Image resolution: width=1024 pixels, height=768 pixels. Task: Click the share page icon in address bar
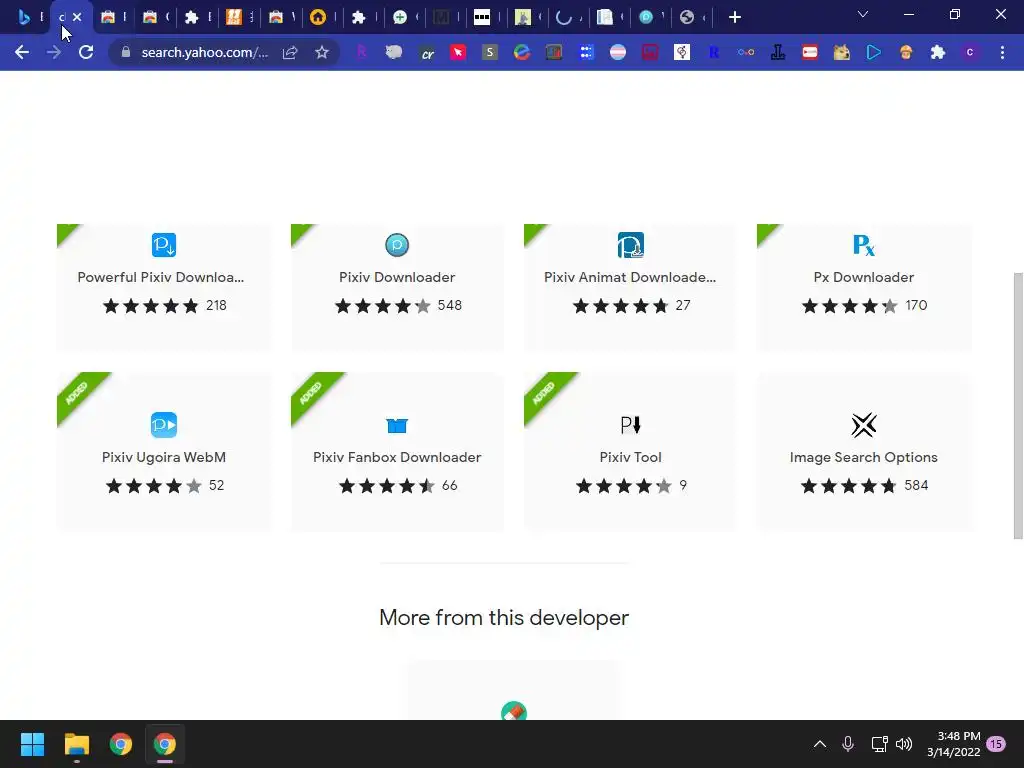tap(290, 52)
